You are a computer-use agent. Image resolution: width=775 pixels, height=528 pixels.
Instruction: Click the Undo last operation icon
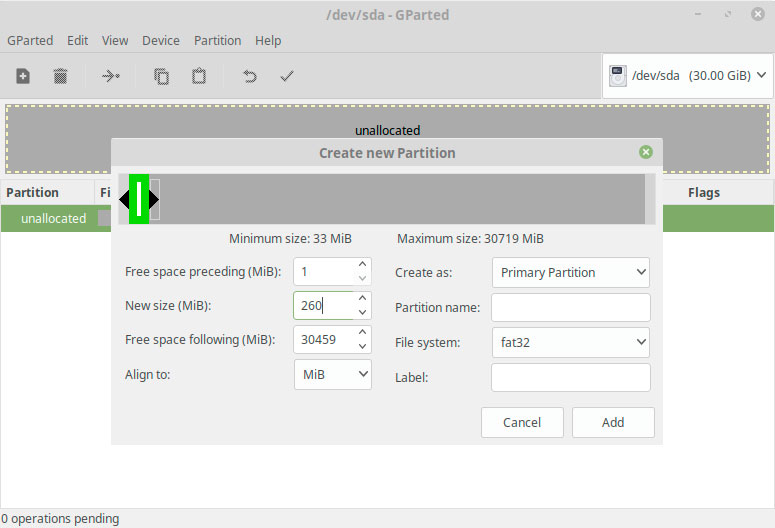[x=250, y=76]
